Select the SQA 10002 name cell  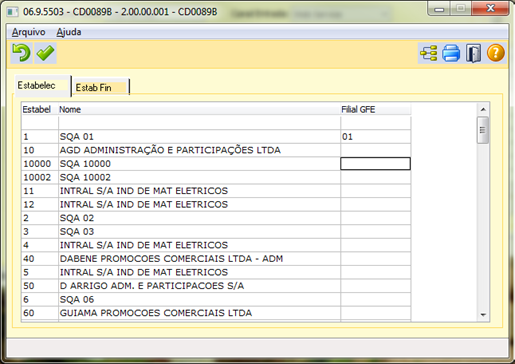click(x=199, y=177)
